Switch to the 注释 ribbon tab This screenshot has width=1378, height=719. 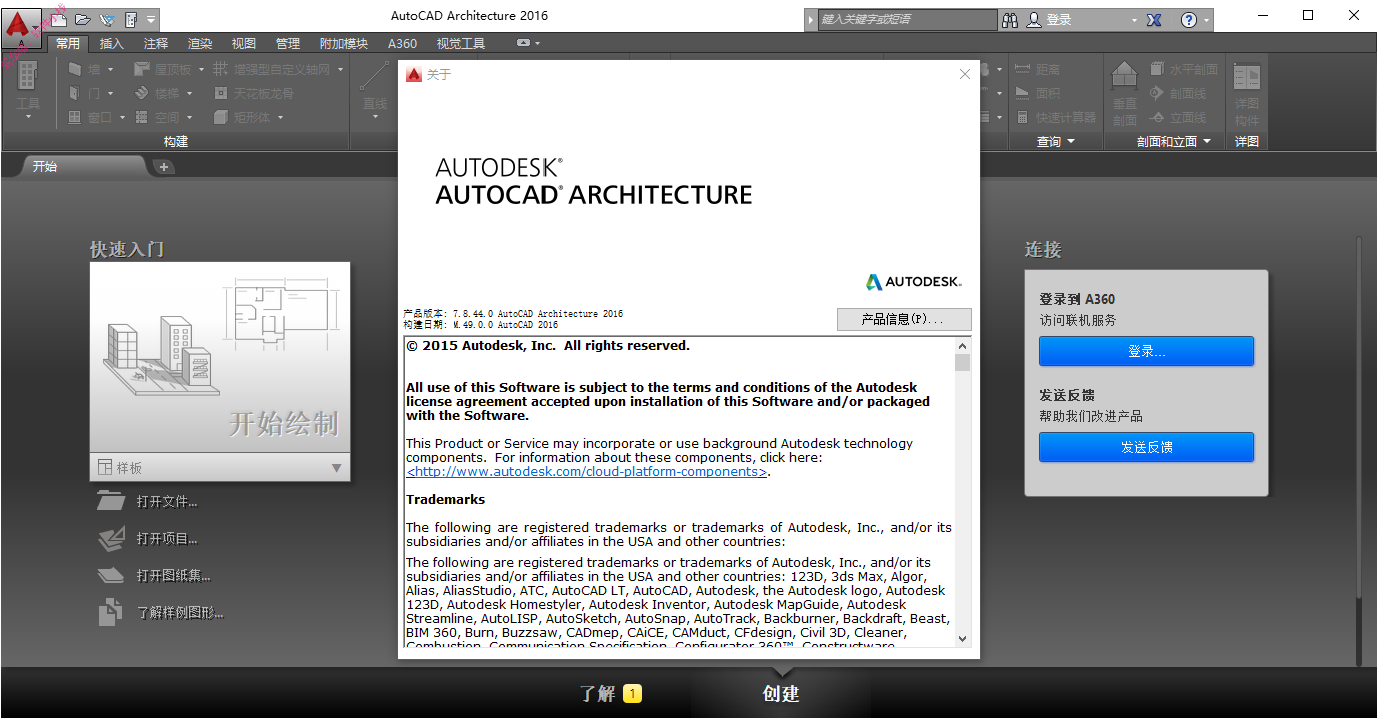(156, 43)
